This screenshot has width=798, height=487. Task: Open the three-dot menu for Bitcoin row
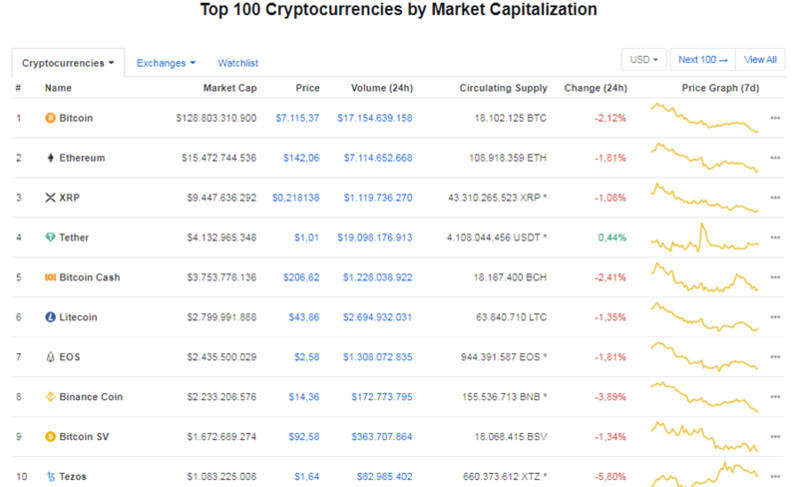click(x=775, y=118)
